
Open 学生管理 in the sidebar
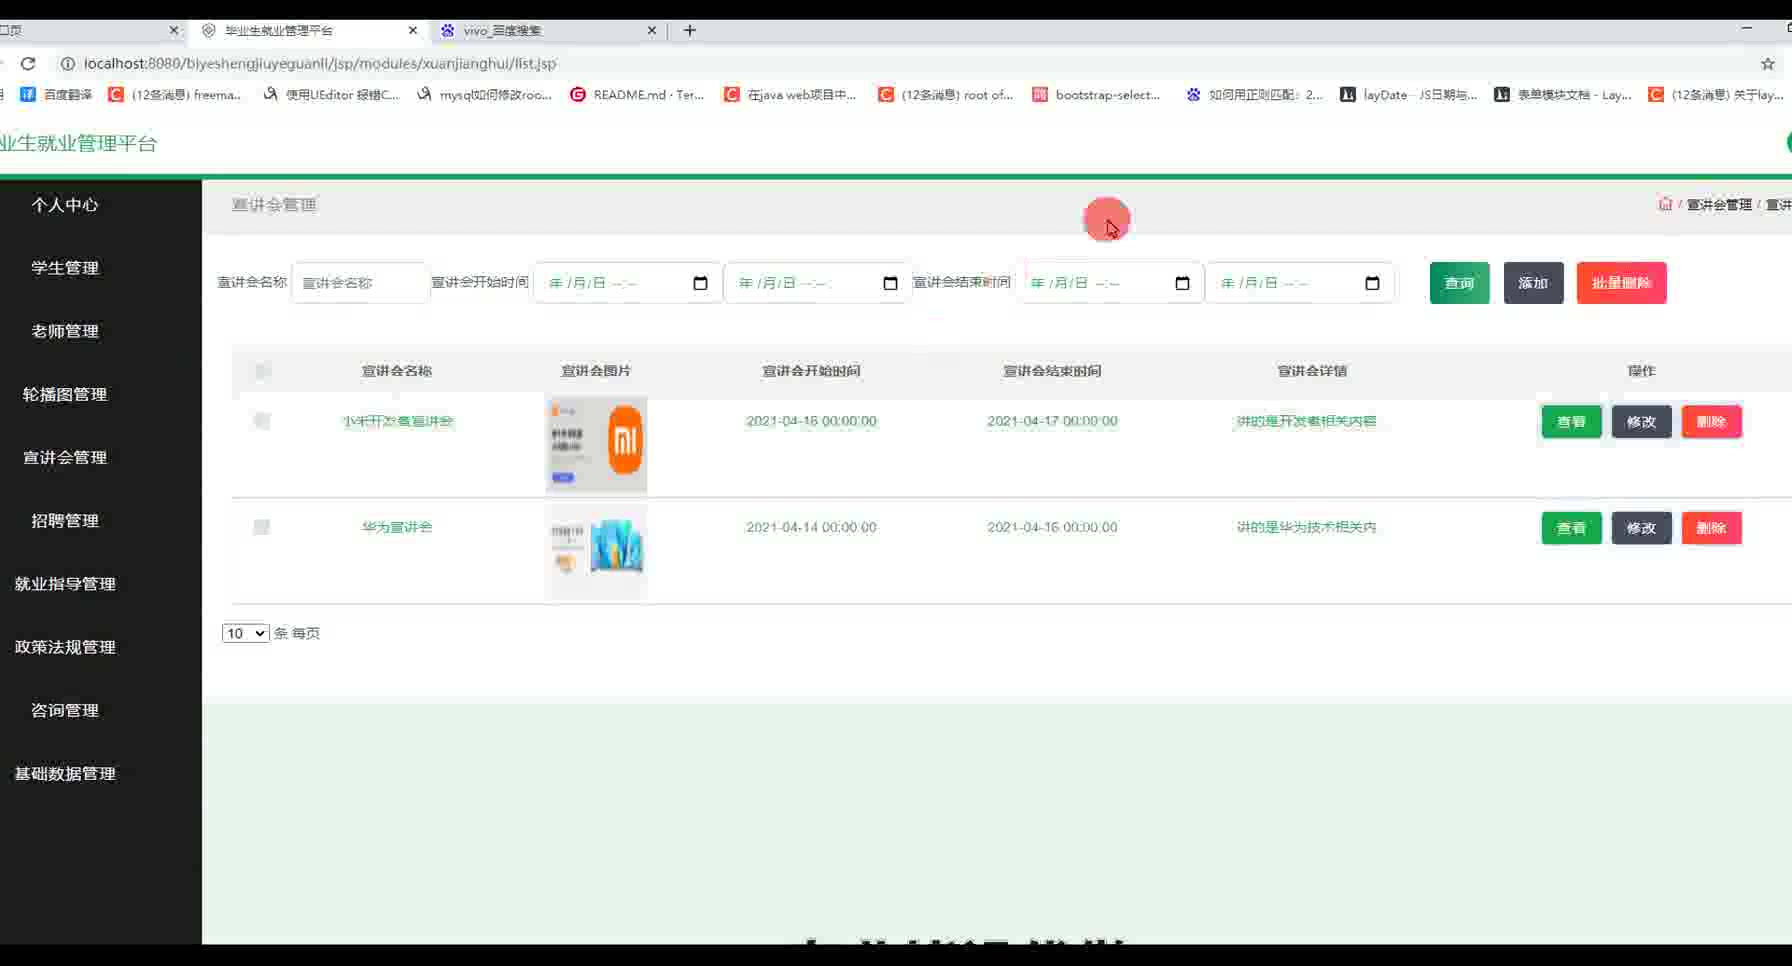pos(65,268)
